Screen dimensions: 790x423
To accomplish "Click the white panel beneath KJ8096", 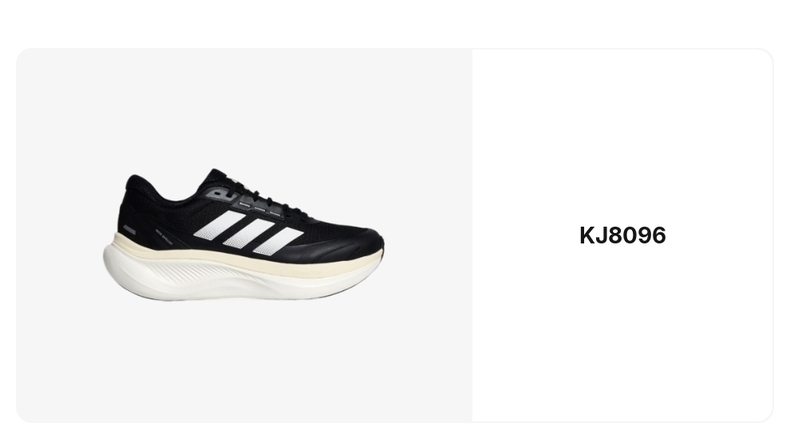I will (623, 332).
